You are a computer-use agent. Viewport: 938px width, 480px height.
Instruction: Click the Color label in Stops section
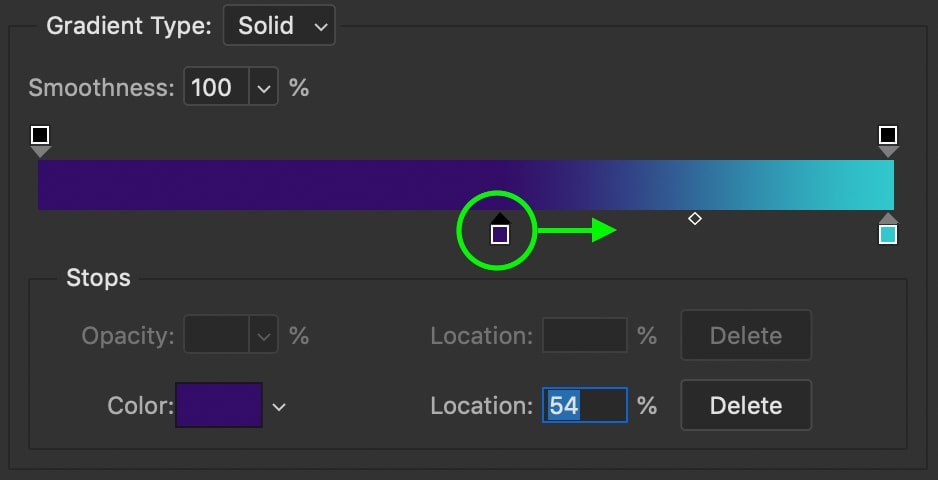[x=141, y=406]
